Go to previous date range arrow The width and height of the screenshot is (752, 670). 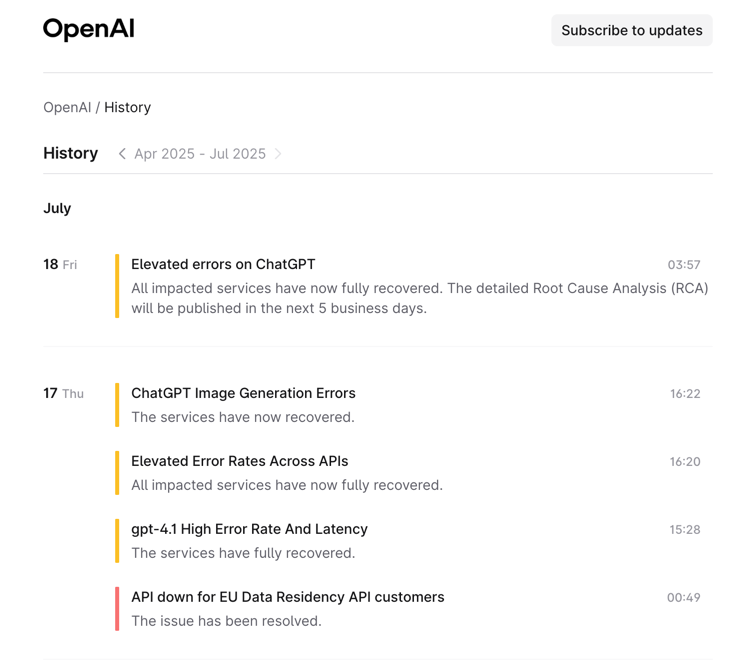tap(122, 153)
